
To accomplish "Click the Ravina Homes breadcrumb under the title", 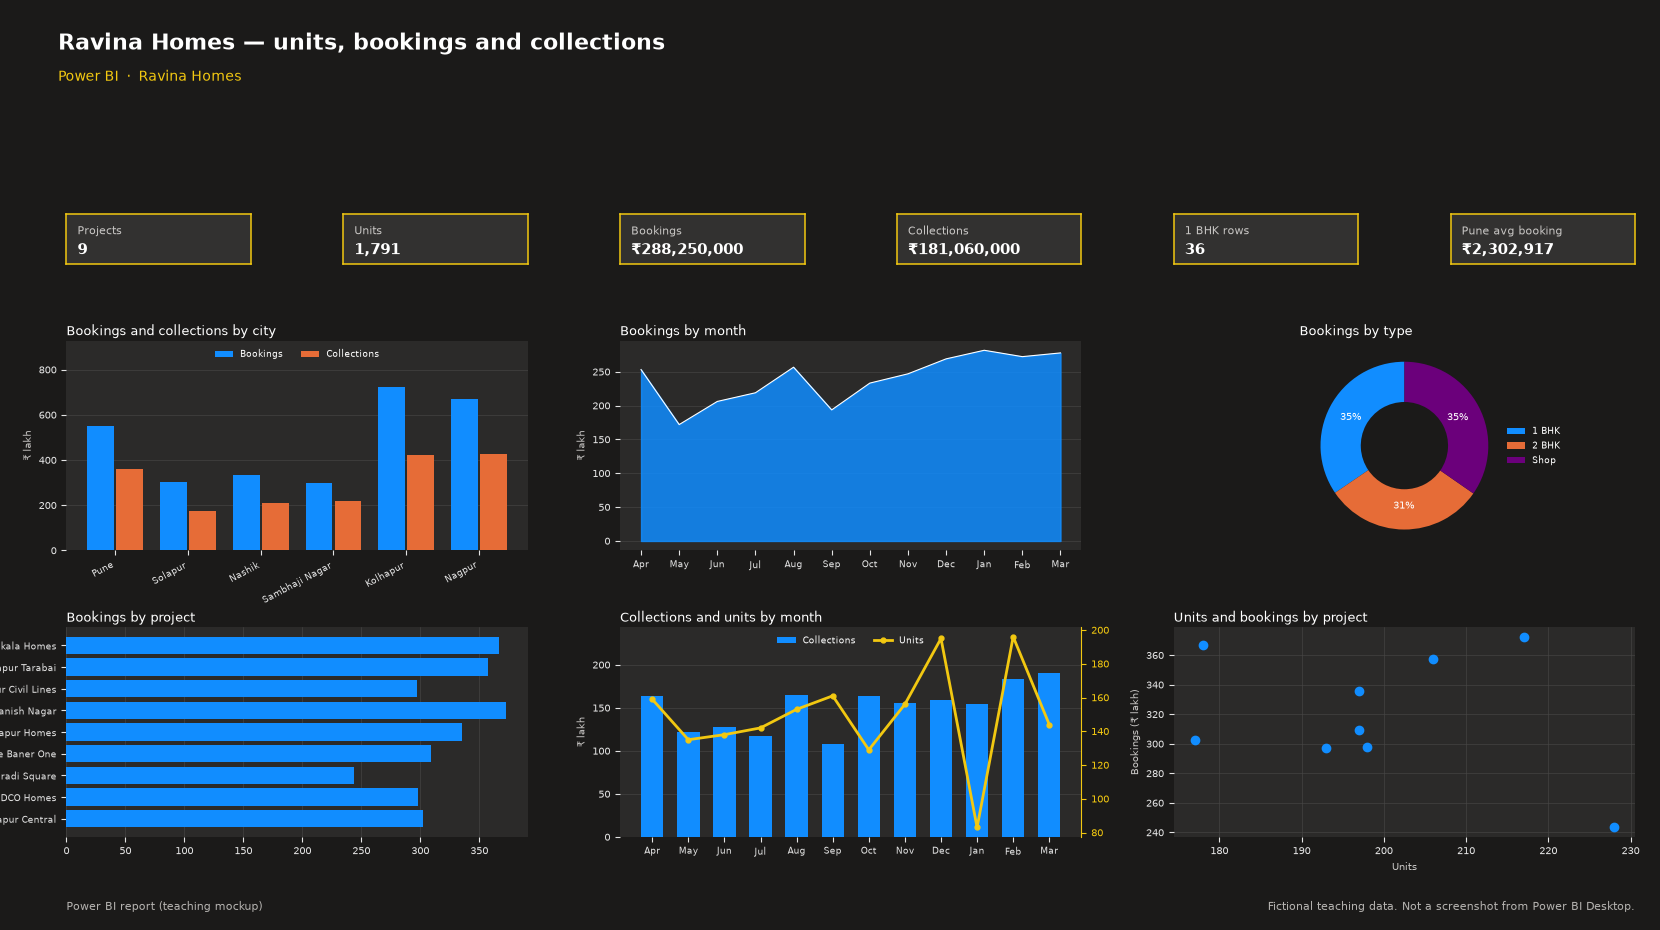I will pos(190,76).
